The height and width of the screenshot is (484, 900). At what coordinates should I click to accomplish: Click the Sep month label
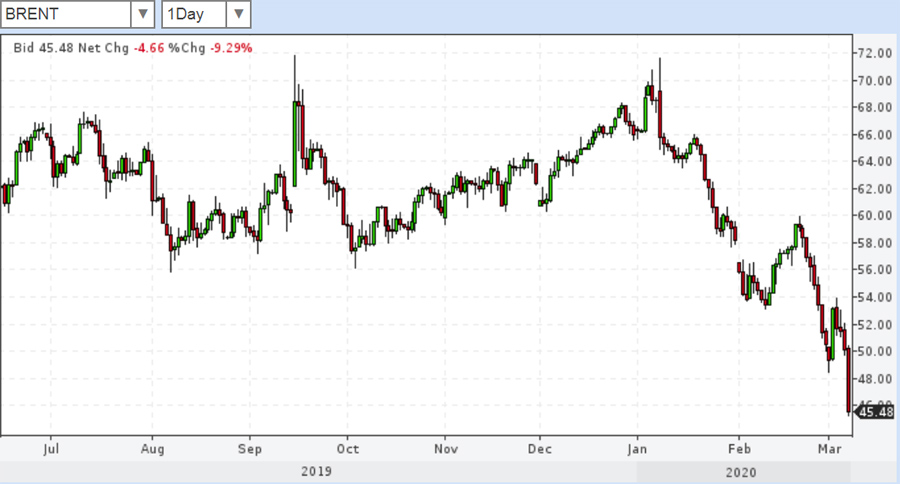coord(250,448)
